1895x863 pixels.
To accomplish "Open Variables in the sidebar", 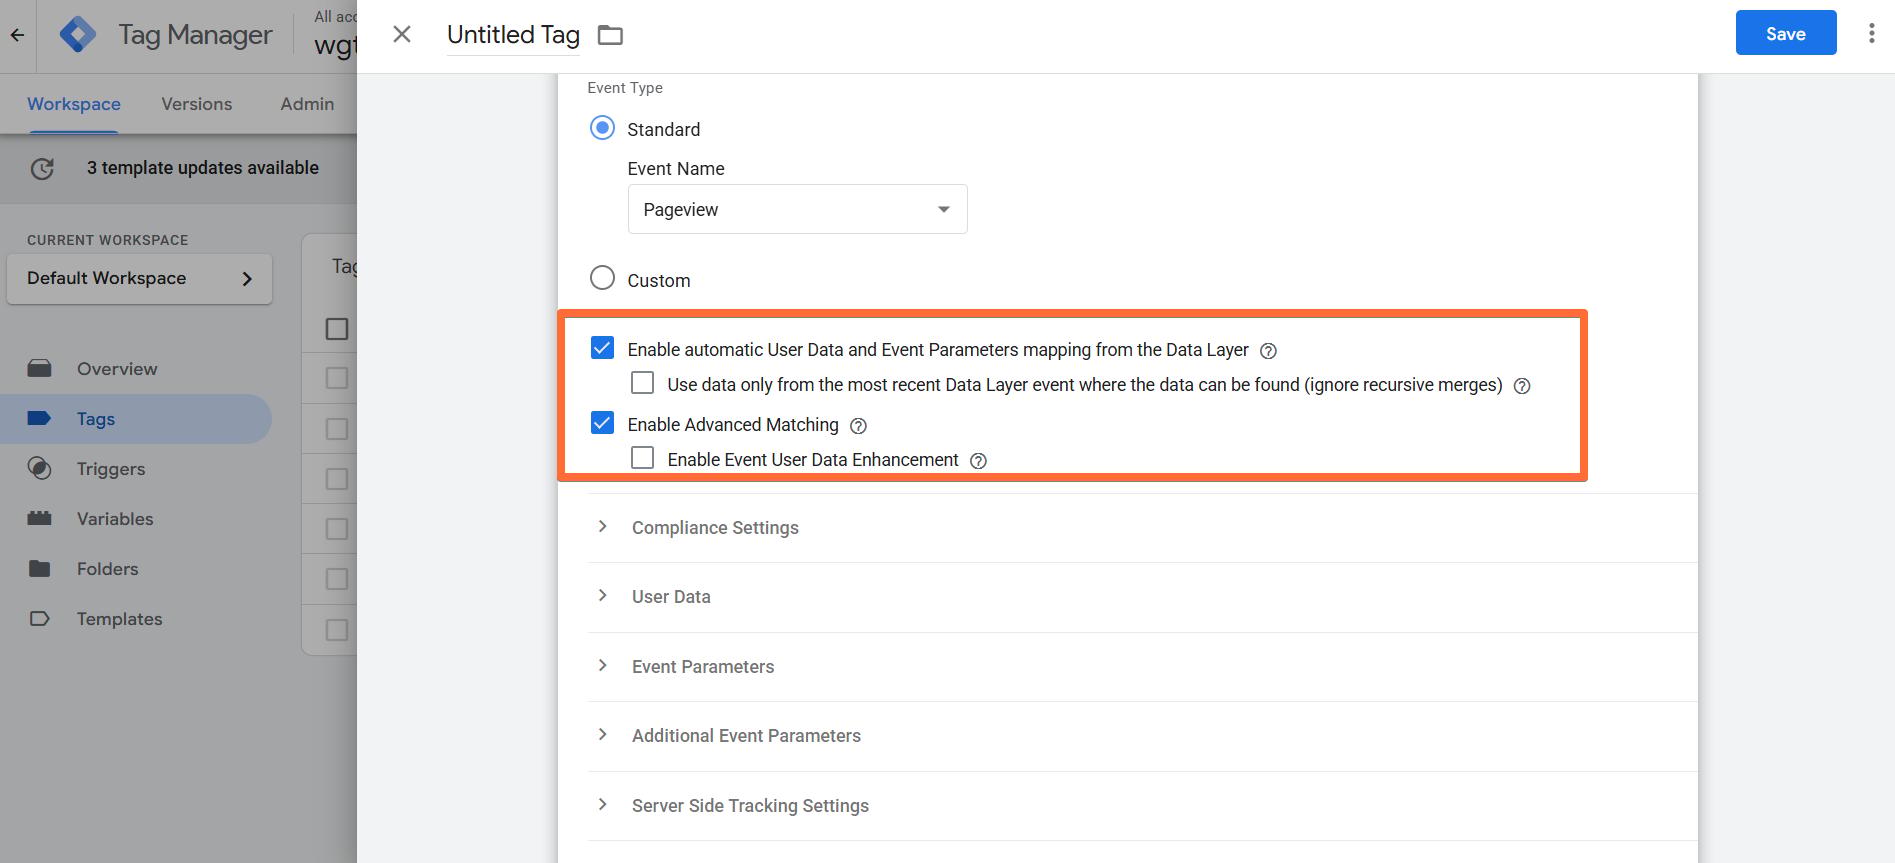I will coord(115,519).
